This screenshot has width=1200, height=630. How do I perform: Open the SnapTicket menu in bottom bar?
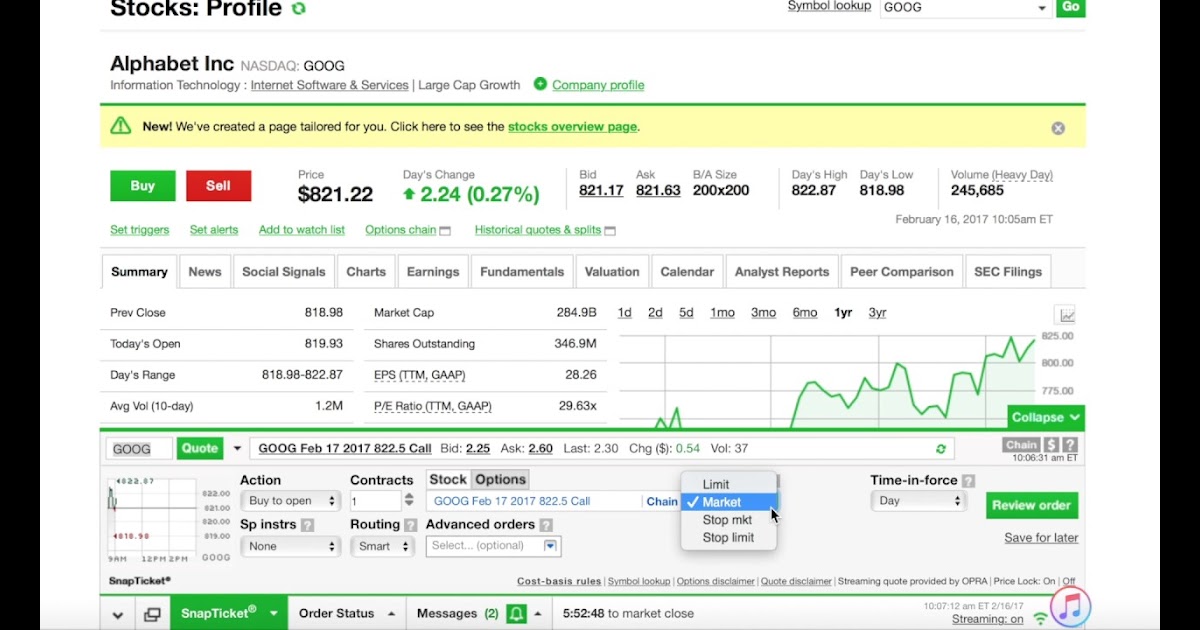tap(228, 614)
